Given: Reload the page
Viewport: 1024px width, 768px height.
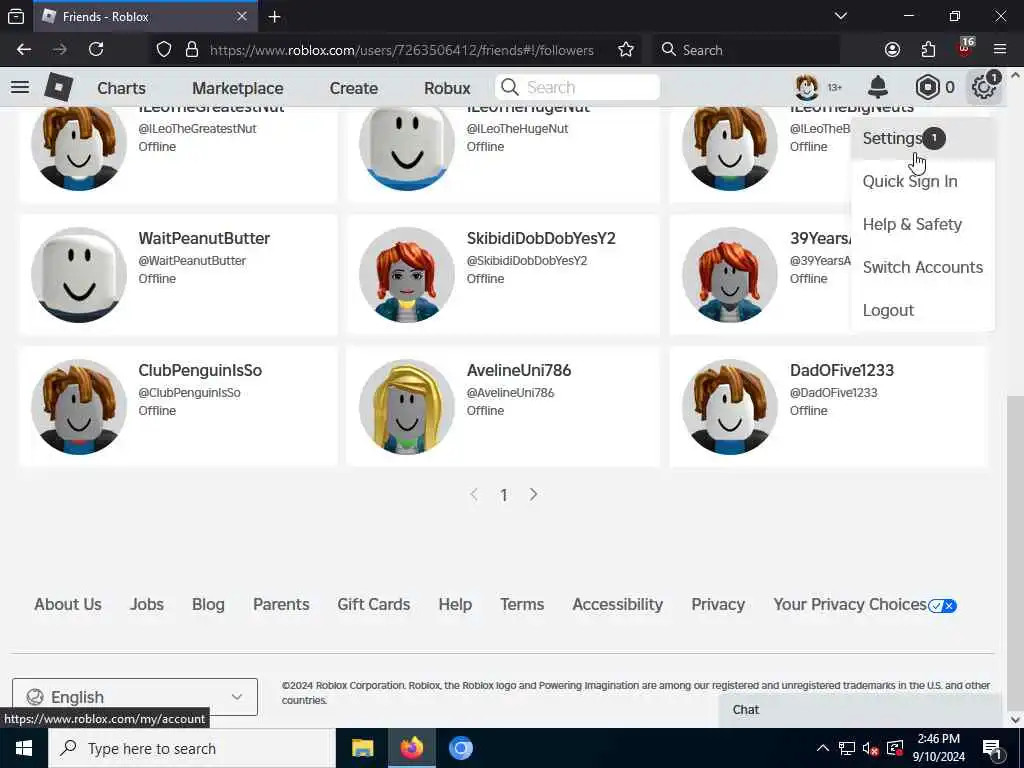Looking at the screenshot, I should tap(96, 50).
